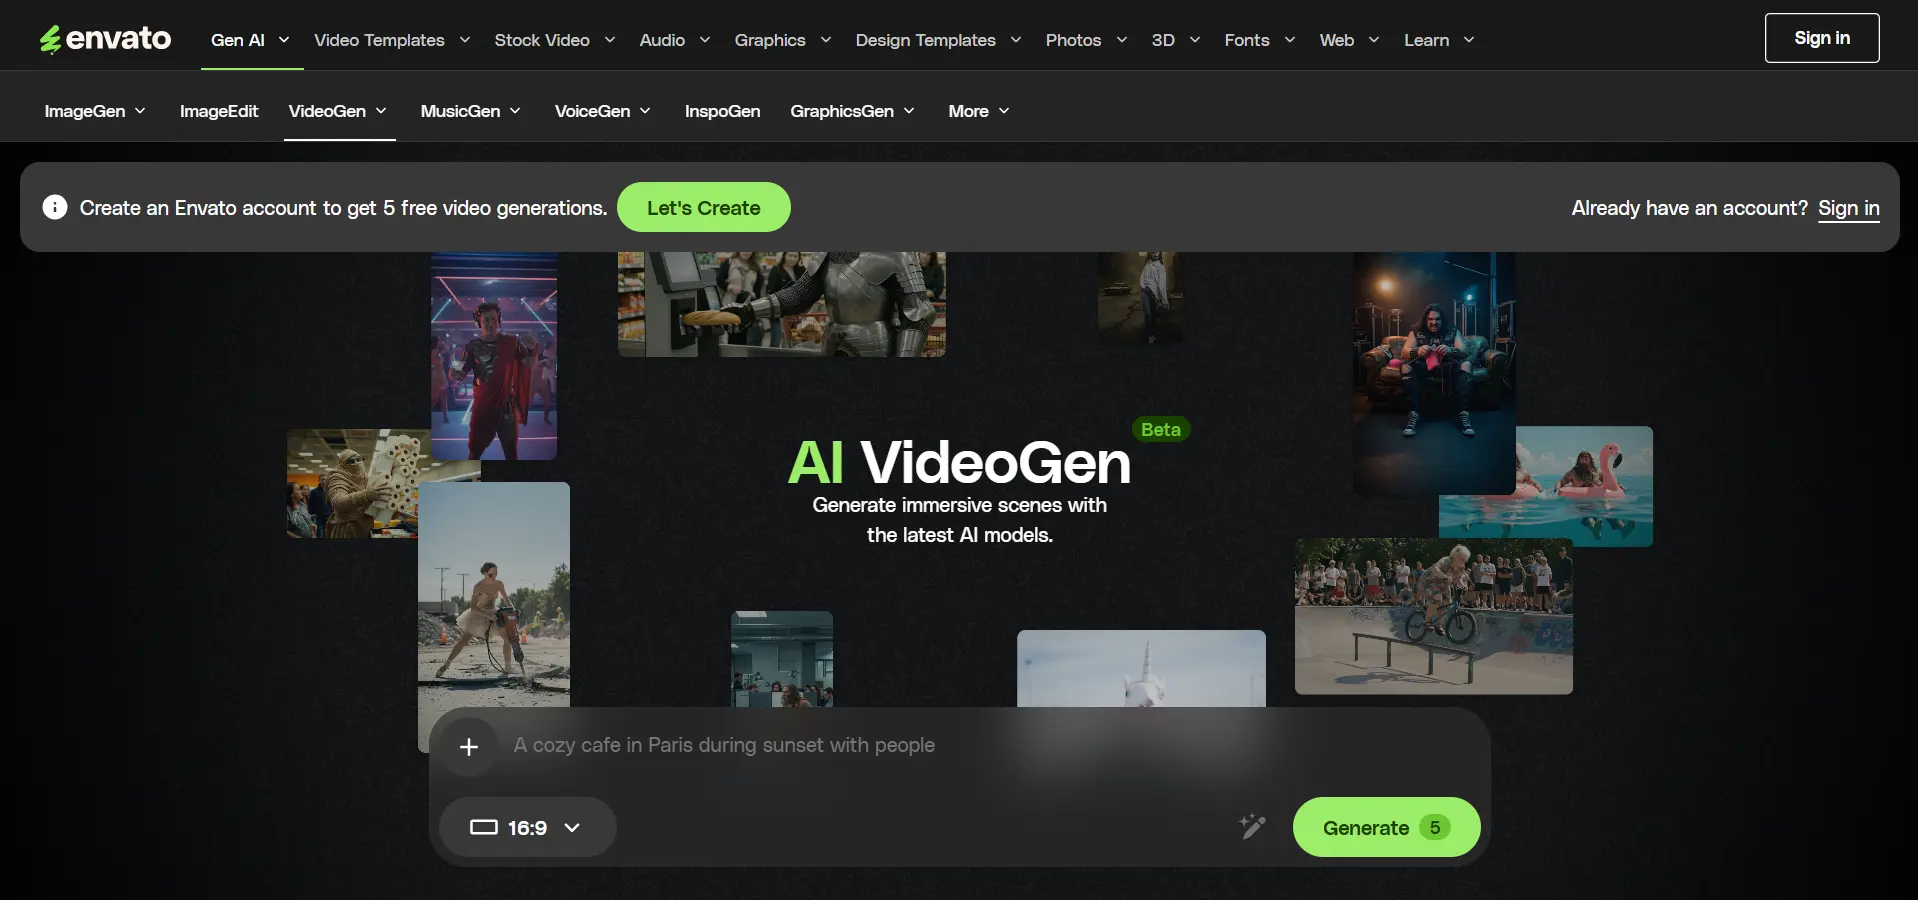
Task: Expand the Photos dropdown in the top nav
Action: [1085, 40]
